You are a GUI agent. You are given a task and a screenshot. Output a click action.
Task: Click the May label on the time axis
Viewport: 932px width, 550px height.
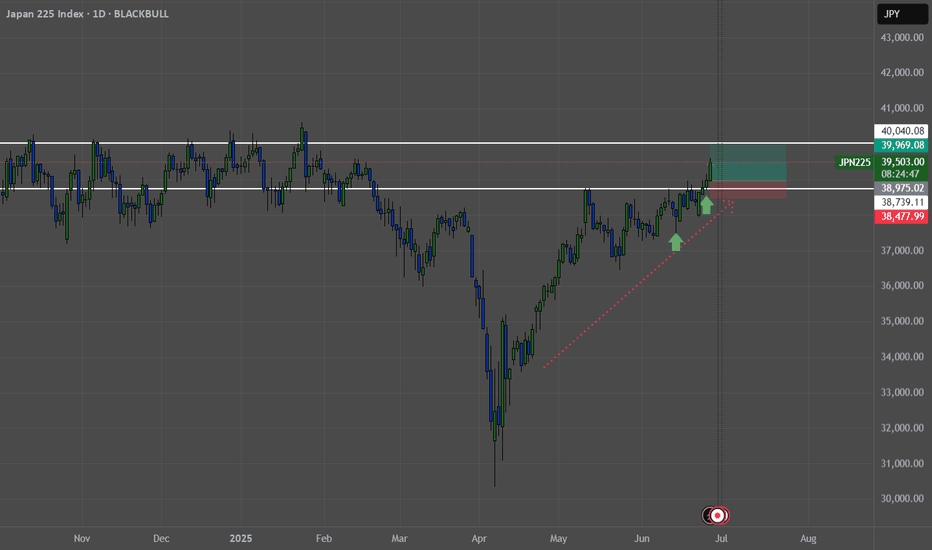[x=558, y=539]
